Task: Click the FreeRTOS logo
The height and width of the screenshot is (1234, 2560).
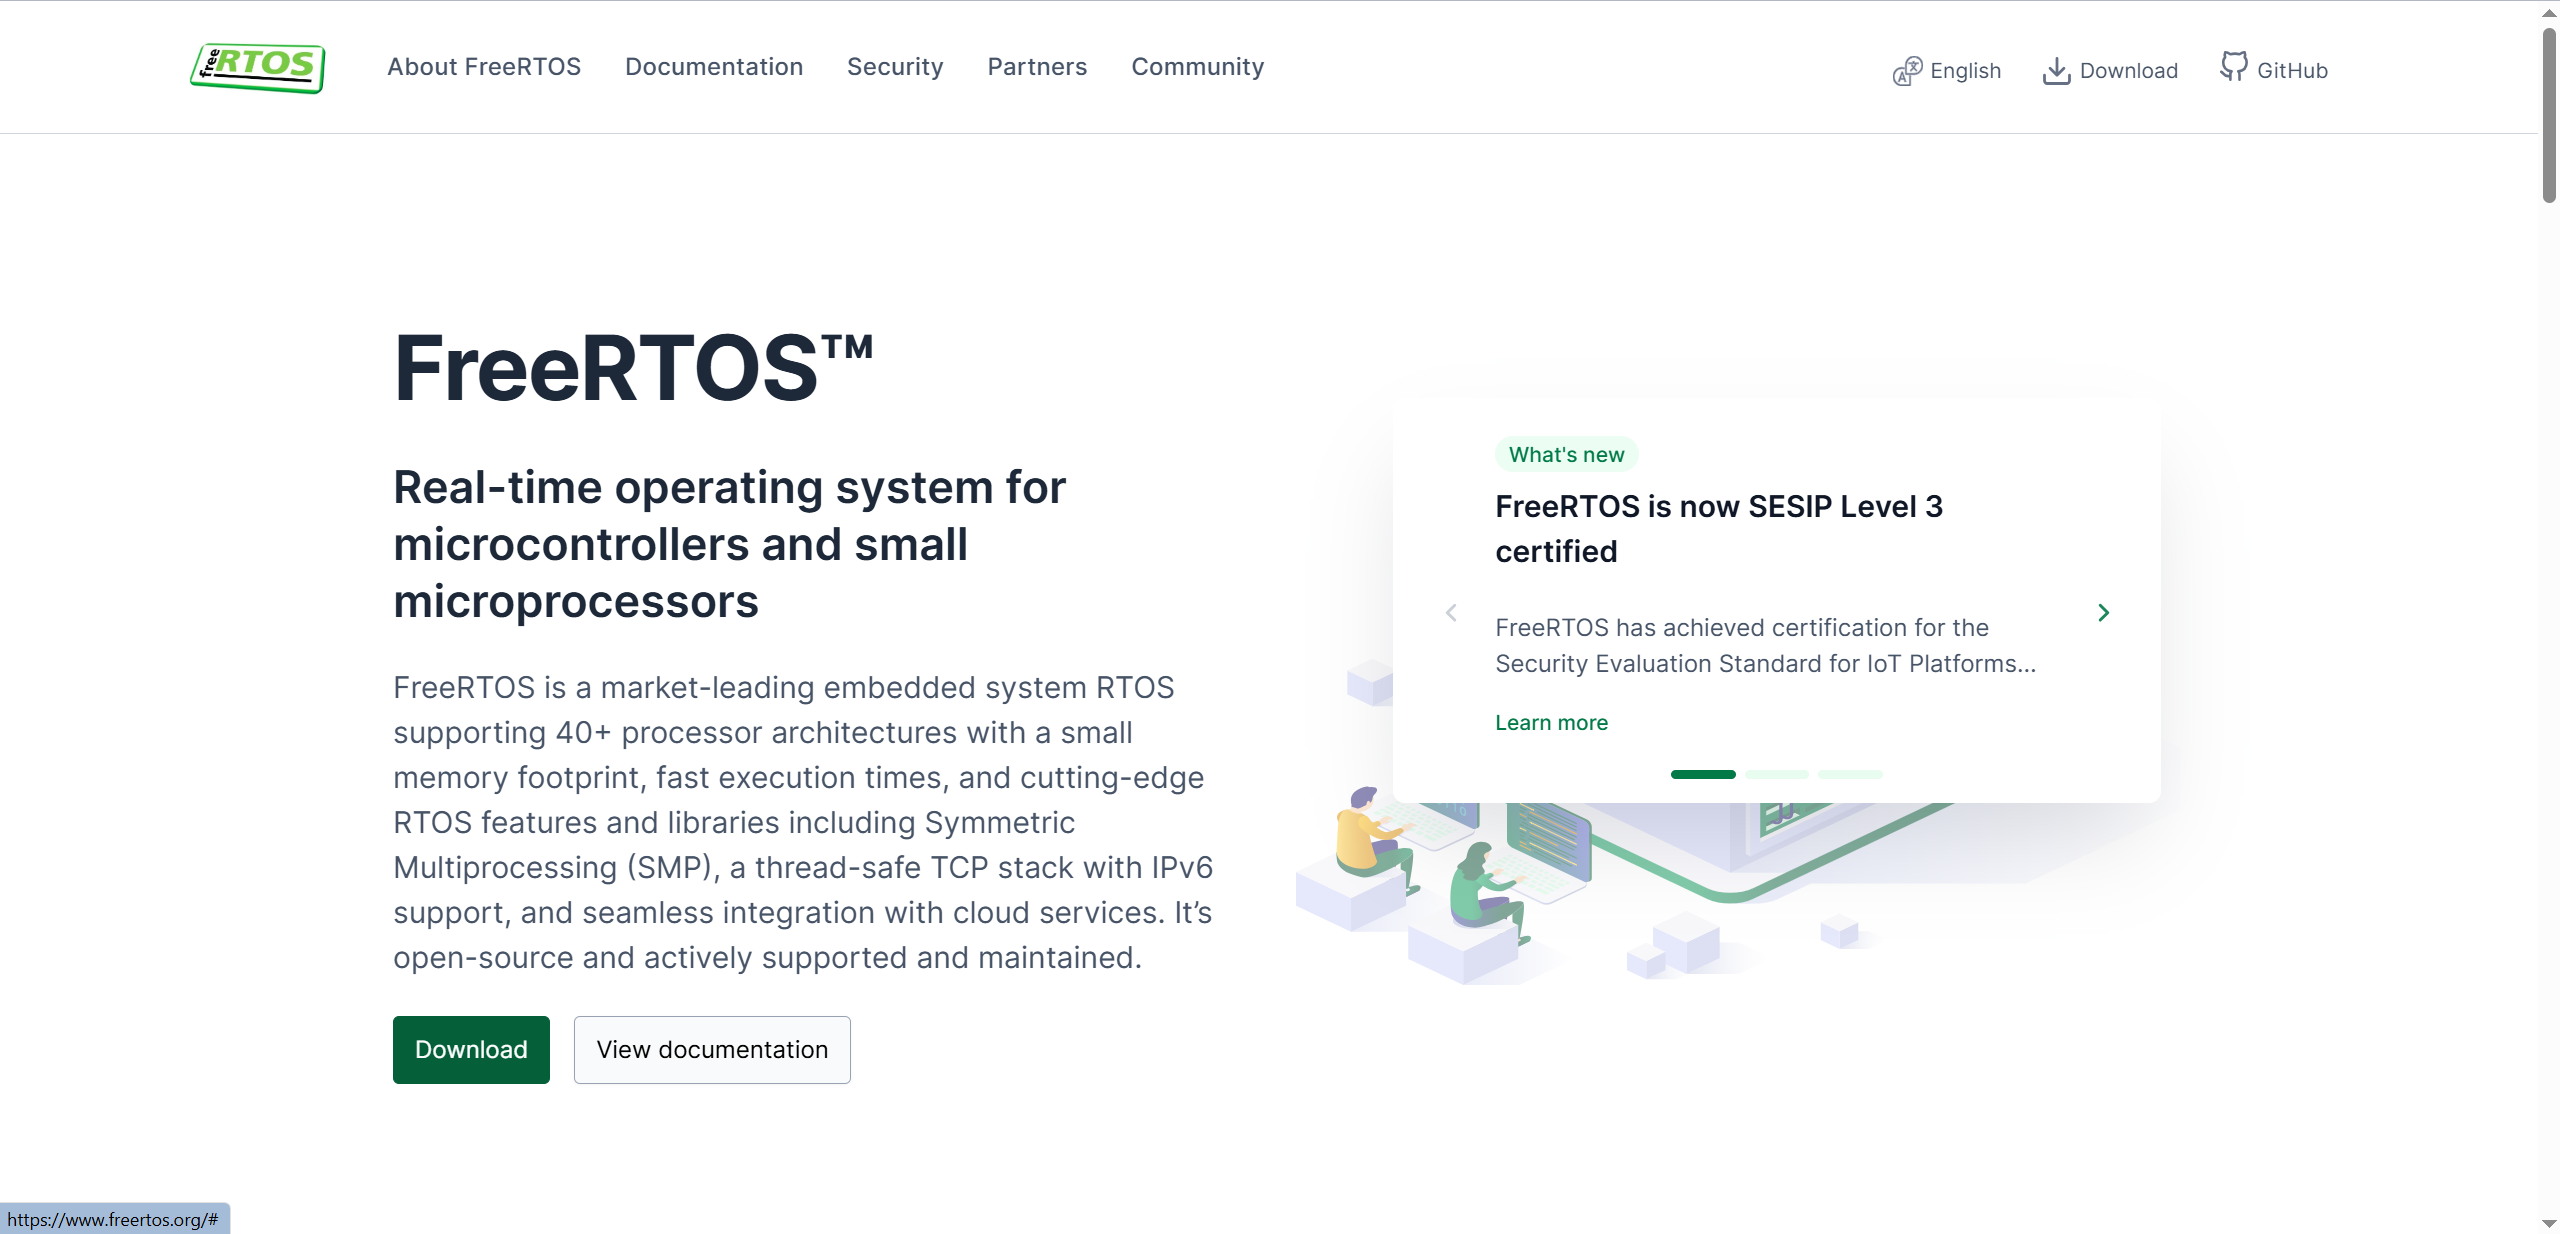Action: (x=258, y=68)
